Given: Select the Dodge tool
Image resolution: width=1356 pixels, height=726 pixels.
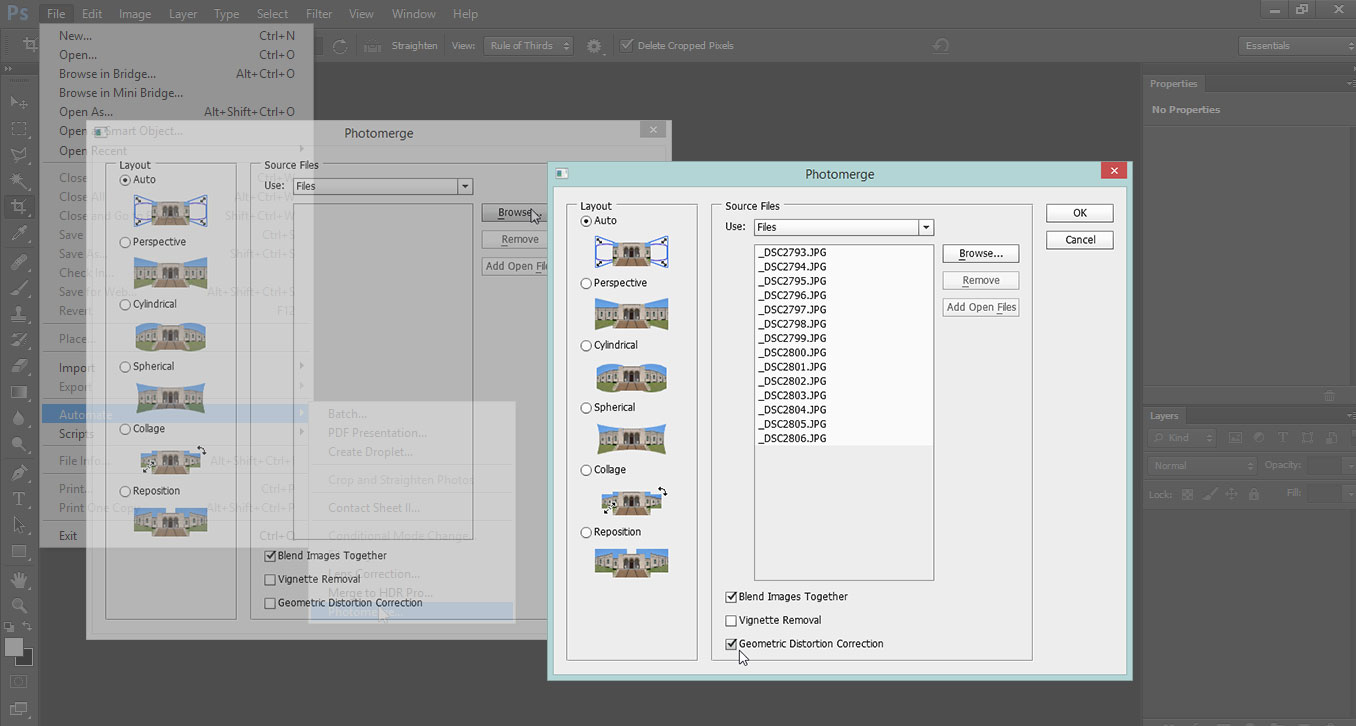Looking at the screenshot, I should tap(19, 444).
